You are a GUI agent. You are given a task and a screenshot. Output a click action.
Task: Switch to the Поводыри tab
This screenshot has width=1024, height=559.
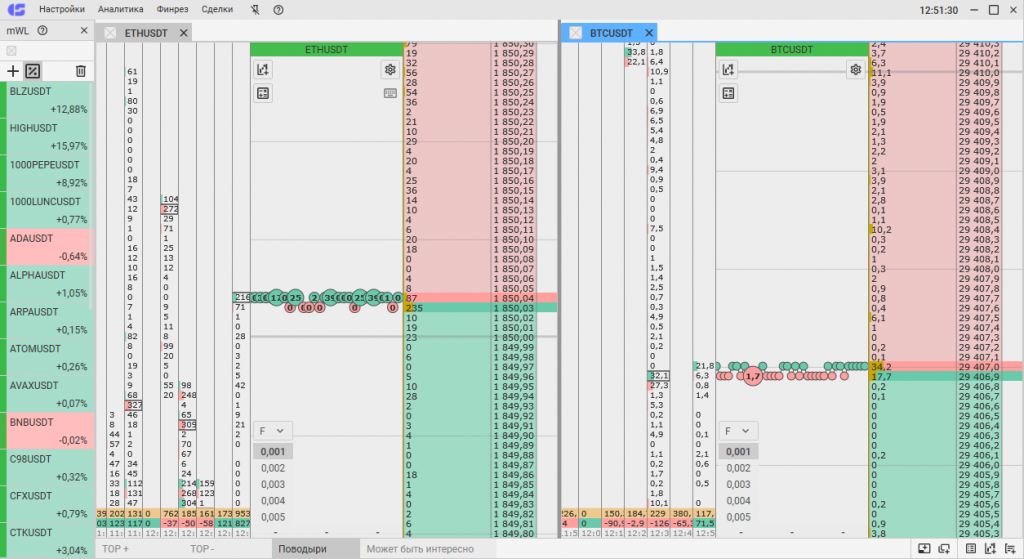coord(302,549)
